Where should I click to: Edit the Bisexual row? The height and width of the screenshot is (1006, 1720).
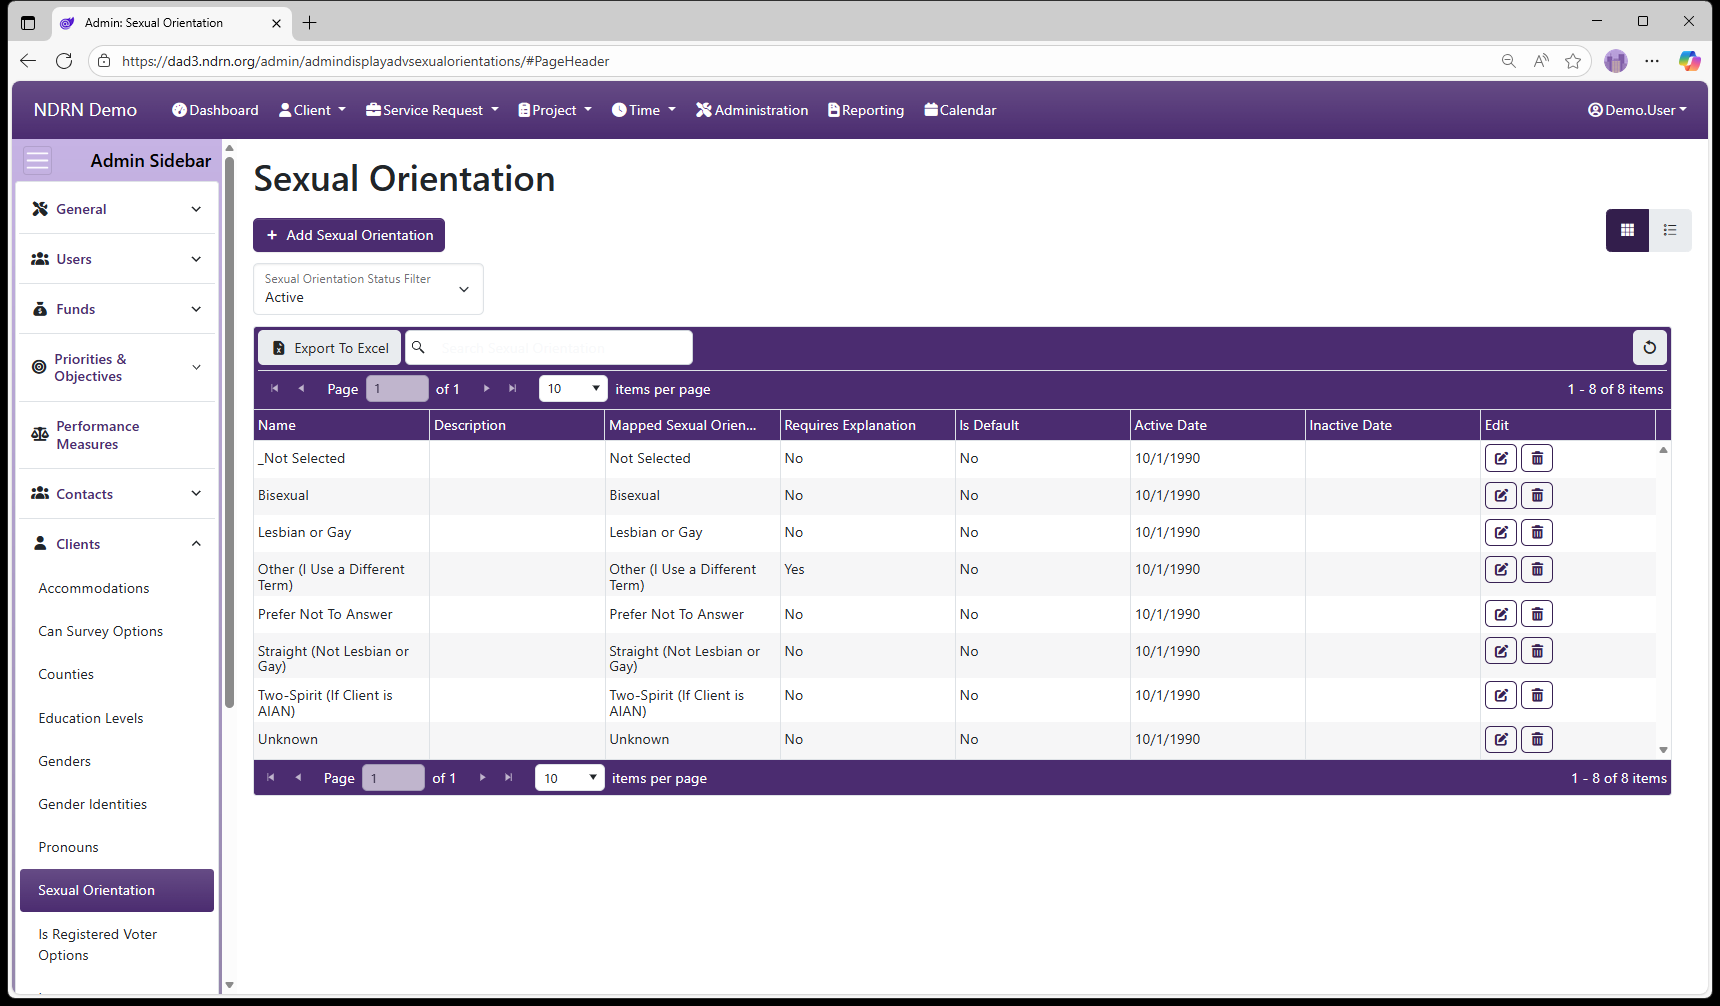click(1501, 495)
